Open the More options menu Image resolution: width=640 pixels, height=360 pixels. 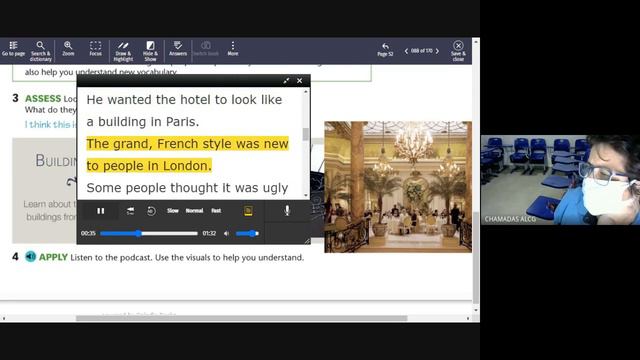(233, 49)
